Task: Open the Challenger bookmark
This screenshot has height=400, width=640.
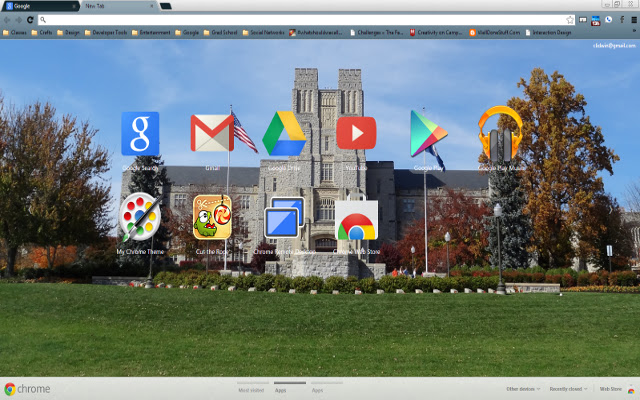Action: pos(376,33)
